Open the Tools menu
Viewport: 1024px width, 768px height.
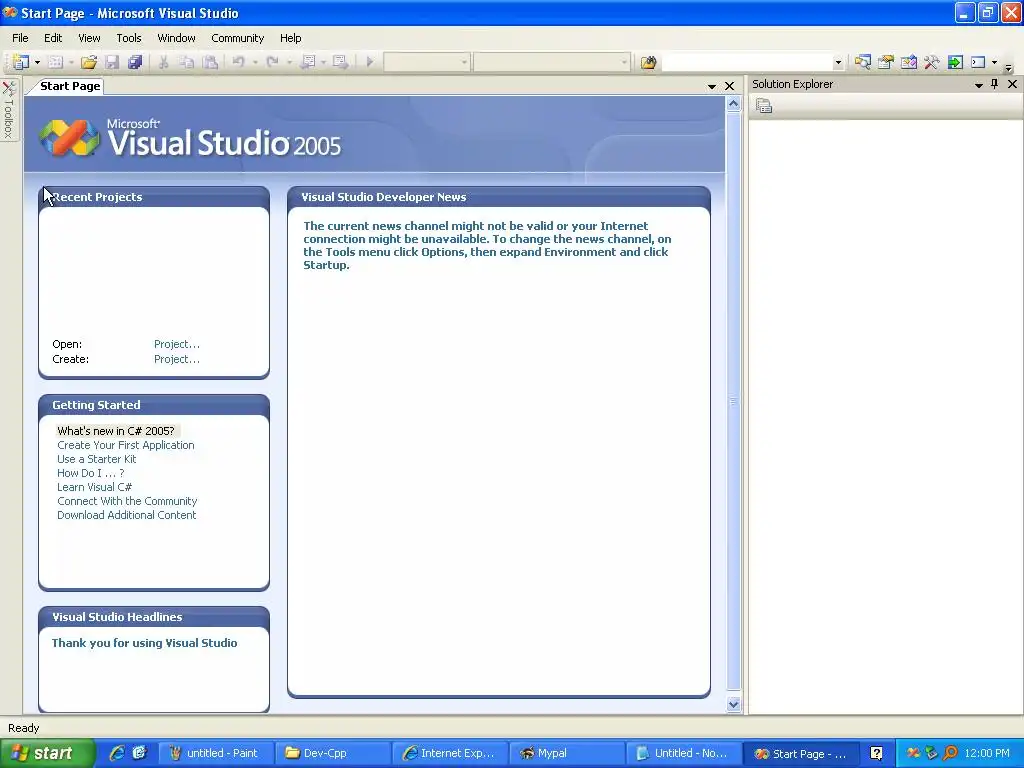[129, 38]
